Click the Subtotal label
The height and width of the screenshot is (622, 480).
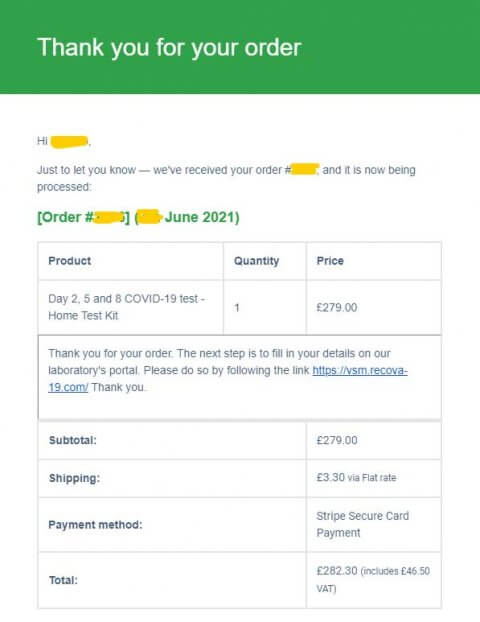coord(73,440)
